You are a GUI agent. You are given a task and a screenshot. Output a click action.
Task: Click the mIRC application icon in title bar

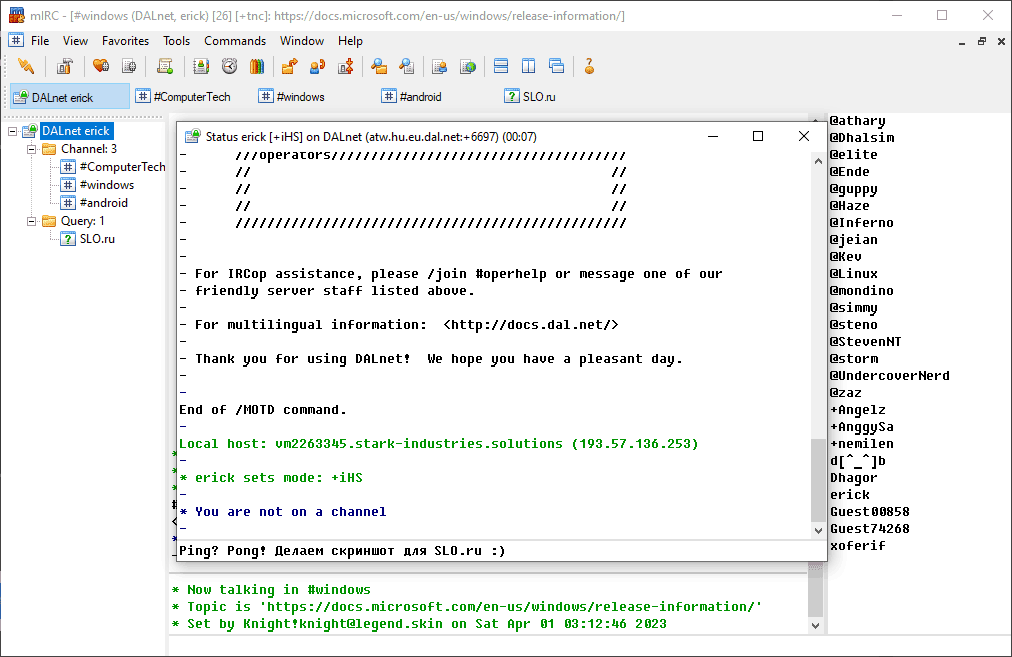tap(16, 15)
